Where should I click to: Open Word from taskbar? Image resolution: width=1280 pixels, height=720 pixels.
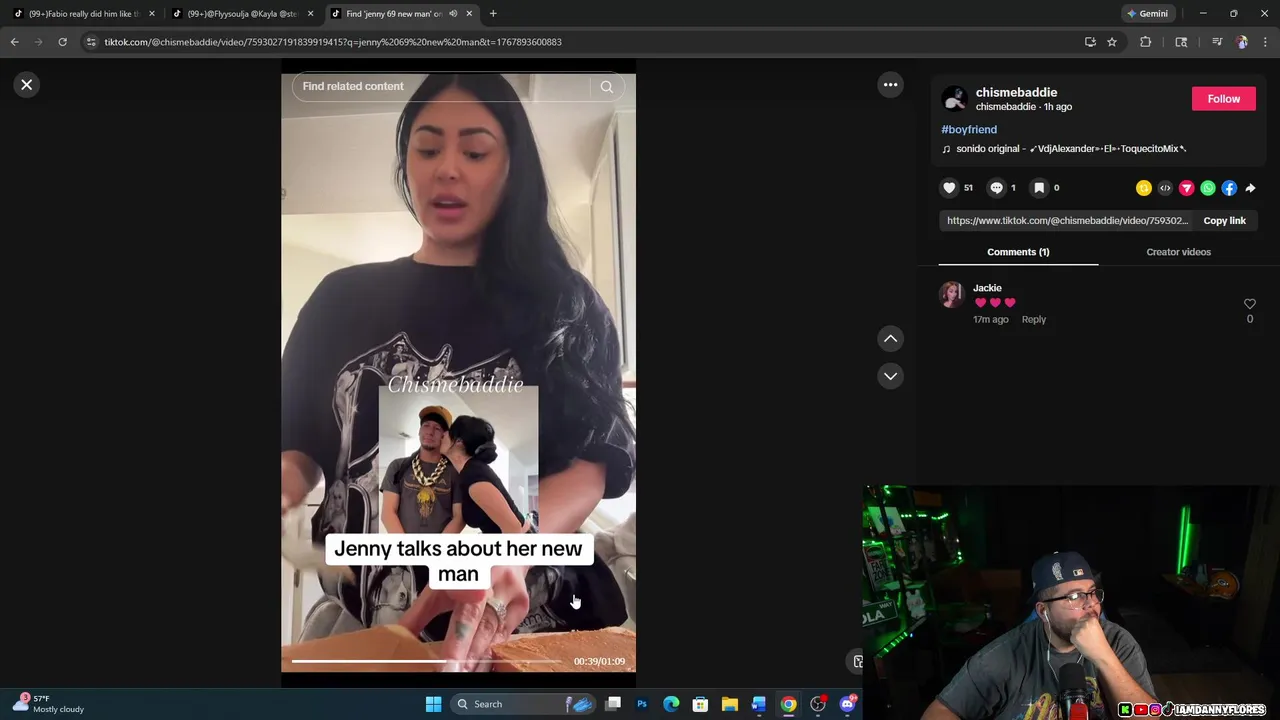759,704
